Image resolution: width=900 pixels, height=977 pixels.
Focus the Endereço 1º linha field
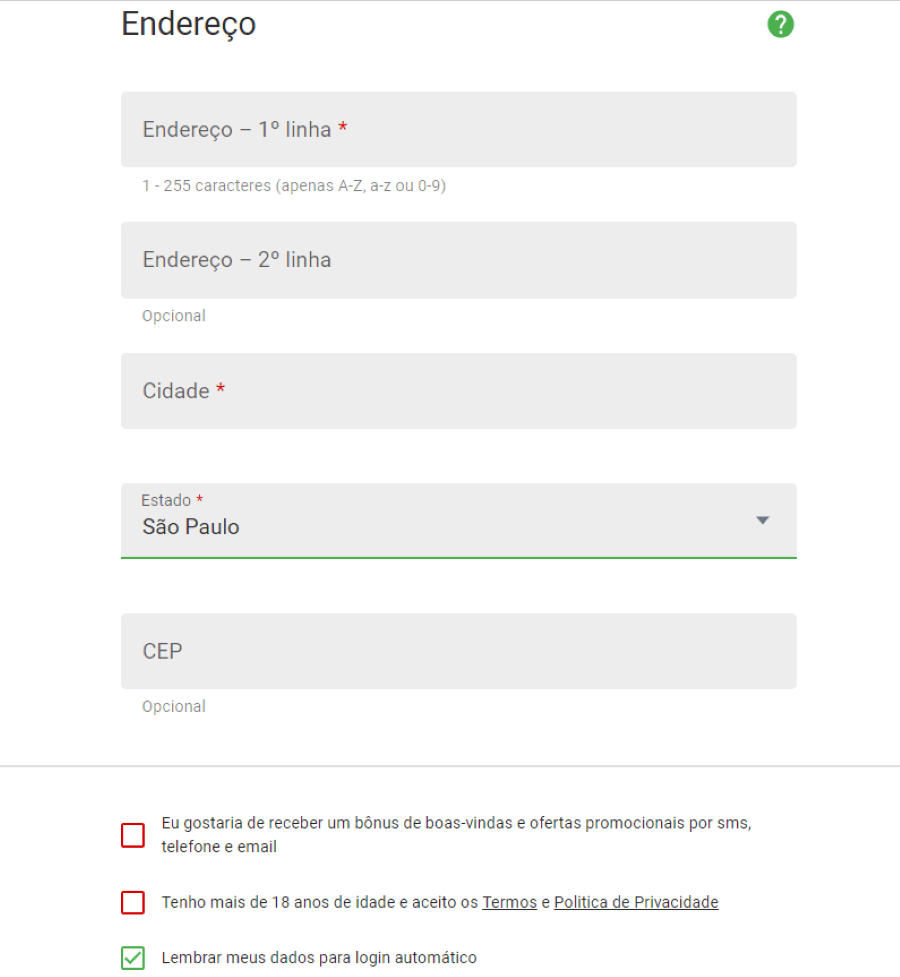click(459, 130)
